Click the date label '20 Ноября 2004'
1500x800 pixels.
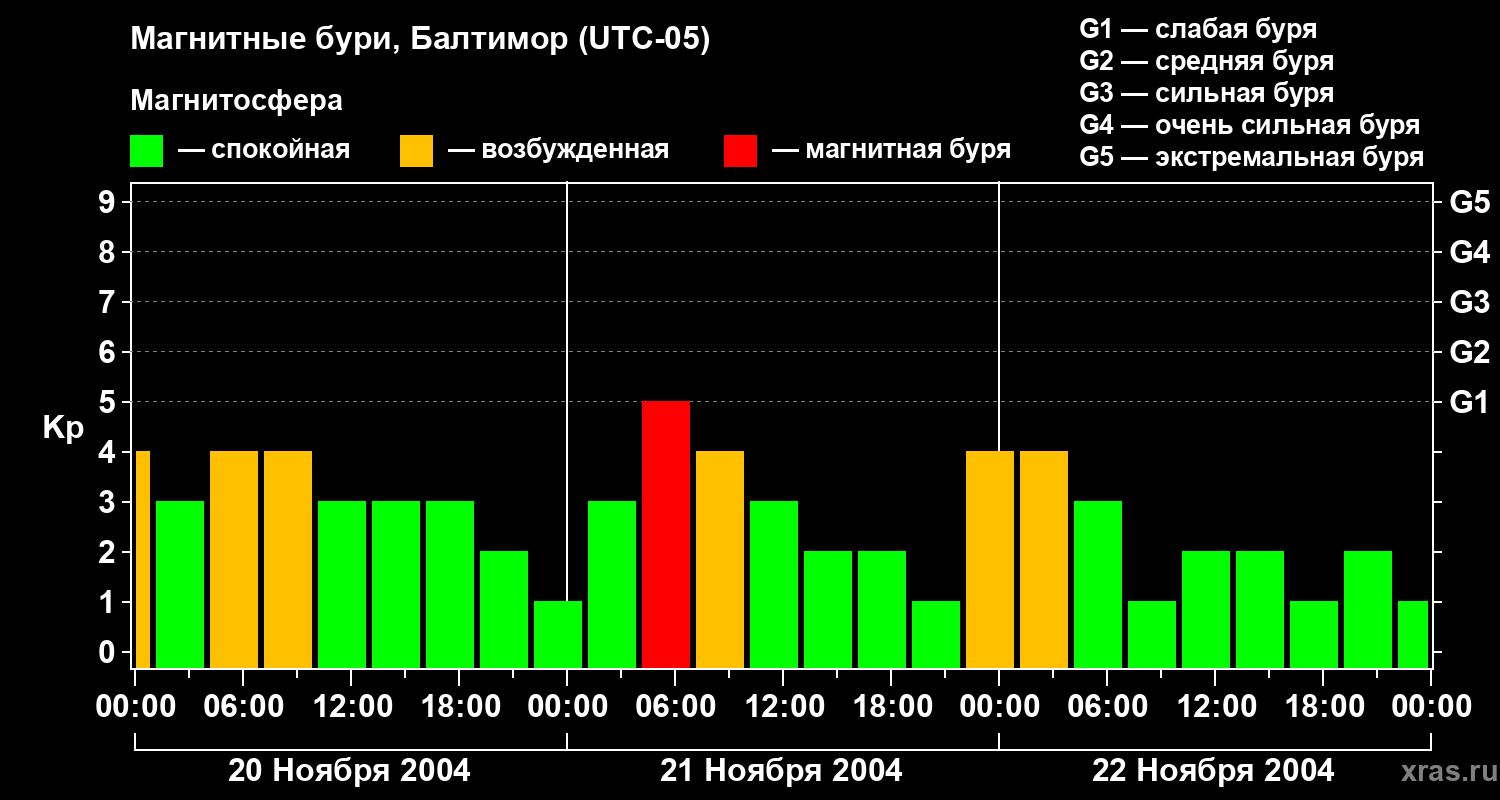(349, 771)
